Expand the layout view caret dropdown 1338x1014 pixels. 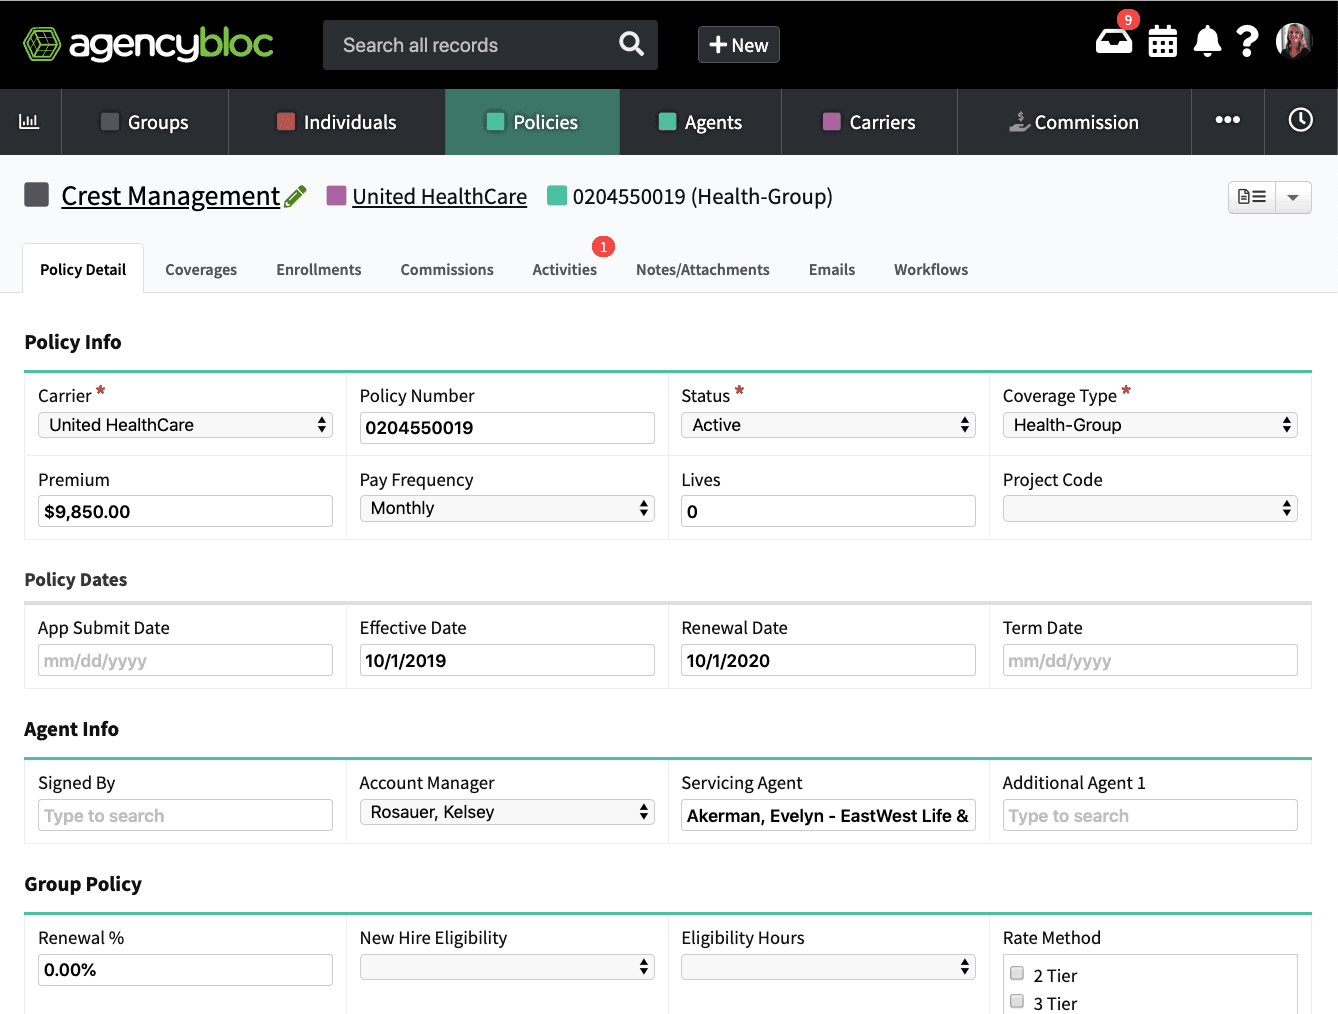click(x=1293, y=197)
